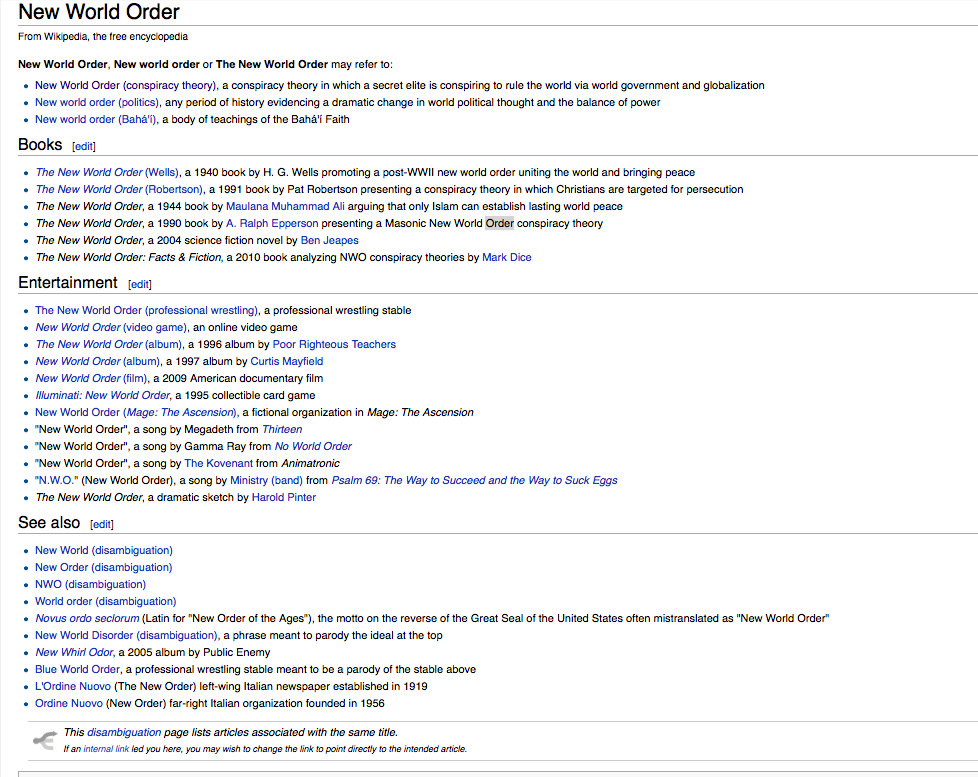Open New World Order (conspiracy theory) link
Screen dimensions: 978x777
[x=125, y=85]
